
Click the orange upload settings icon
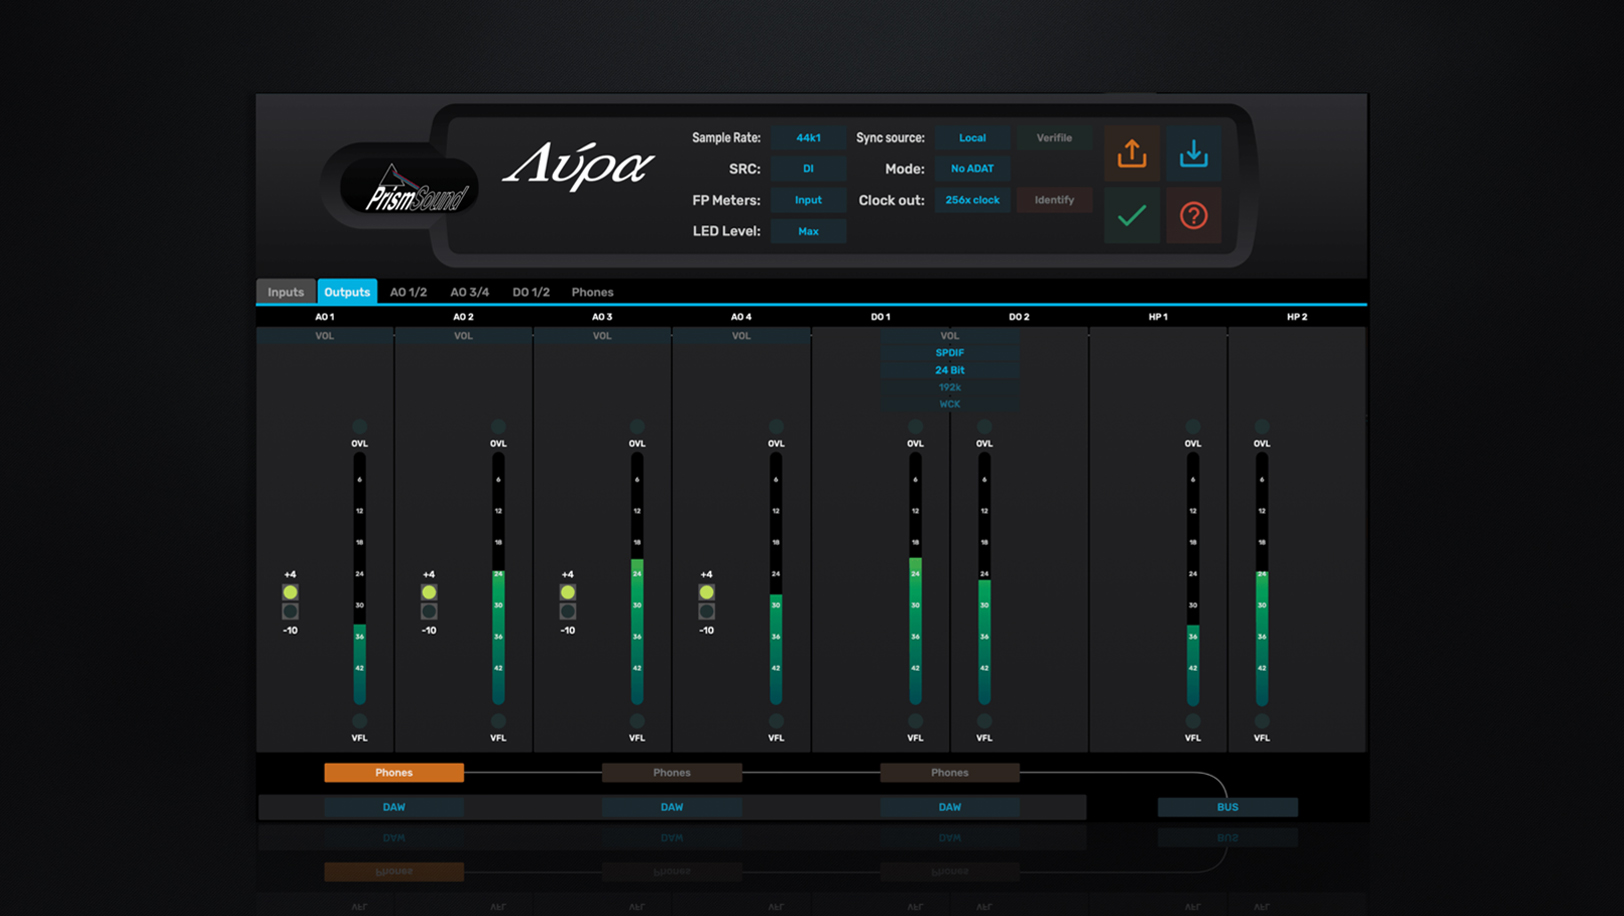pos(1132,153)
